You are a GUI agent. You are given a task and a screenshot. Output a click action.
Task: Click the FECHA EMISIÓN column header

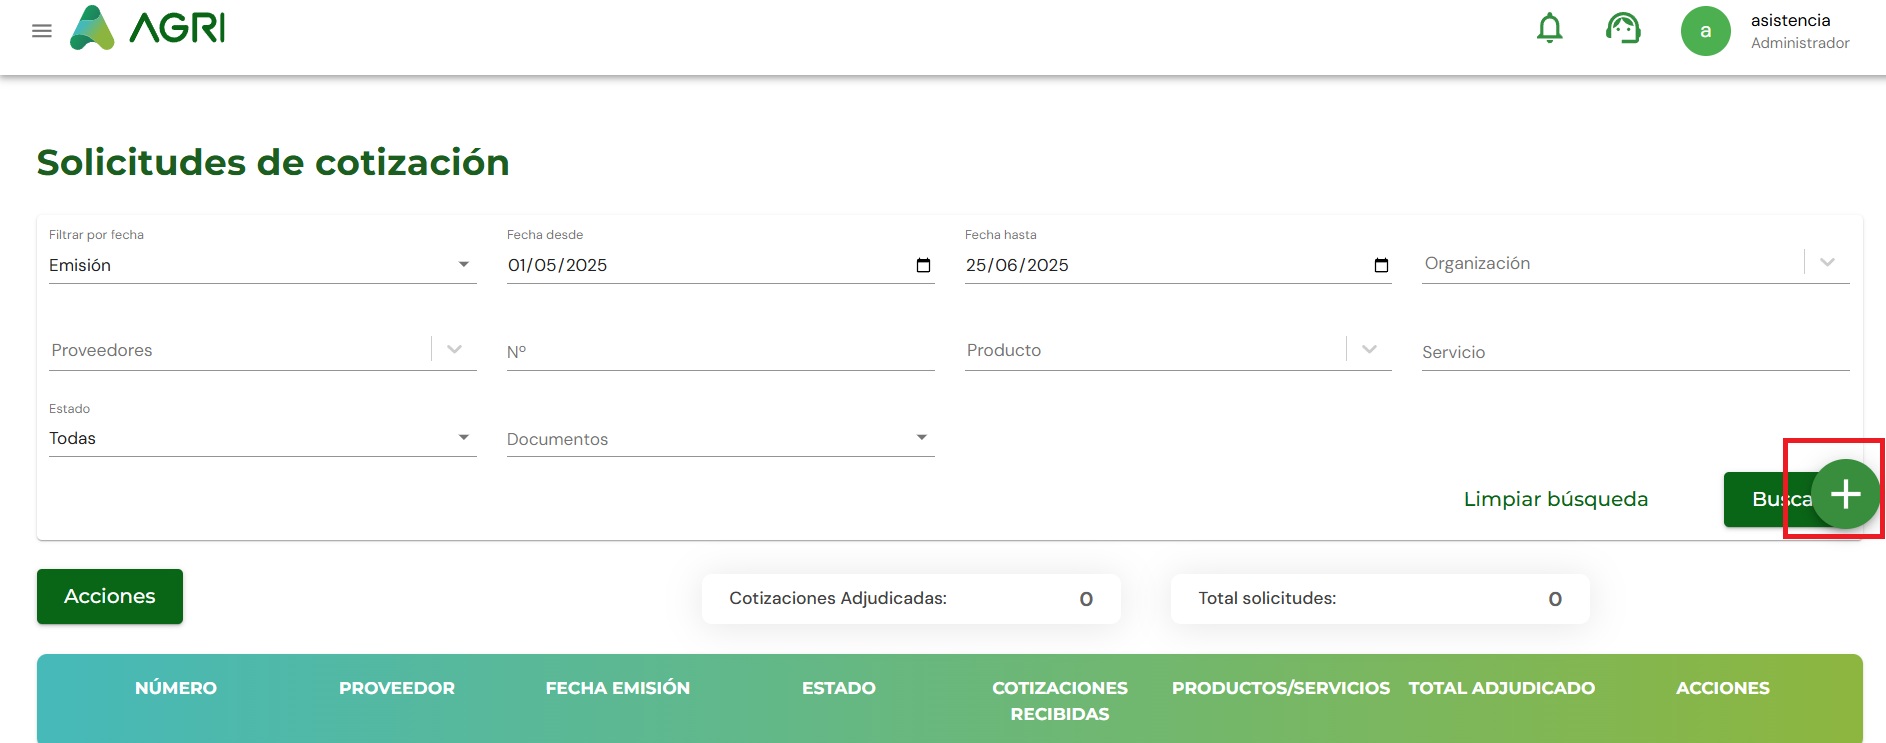tap(618, 688)
